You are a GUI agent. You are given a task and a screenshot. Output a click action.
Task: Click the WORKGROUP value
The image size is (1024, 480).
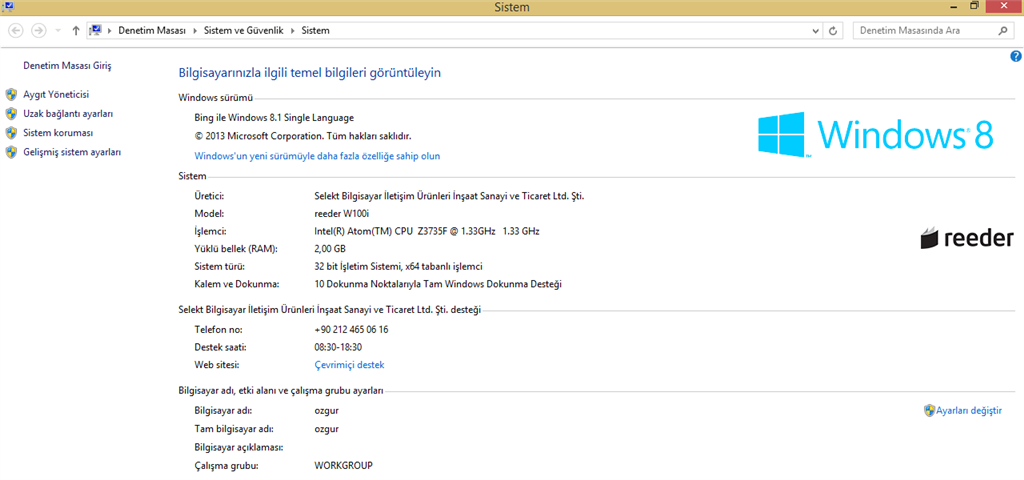344,466
